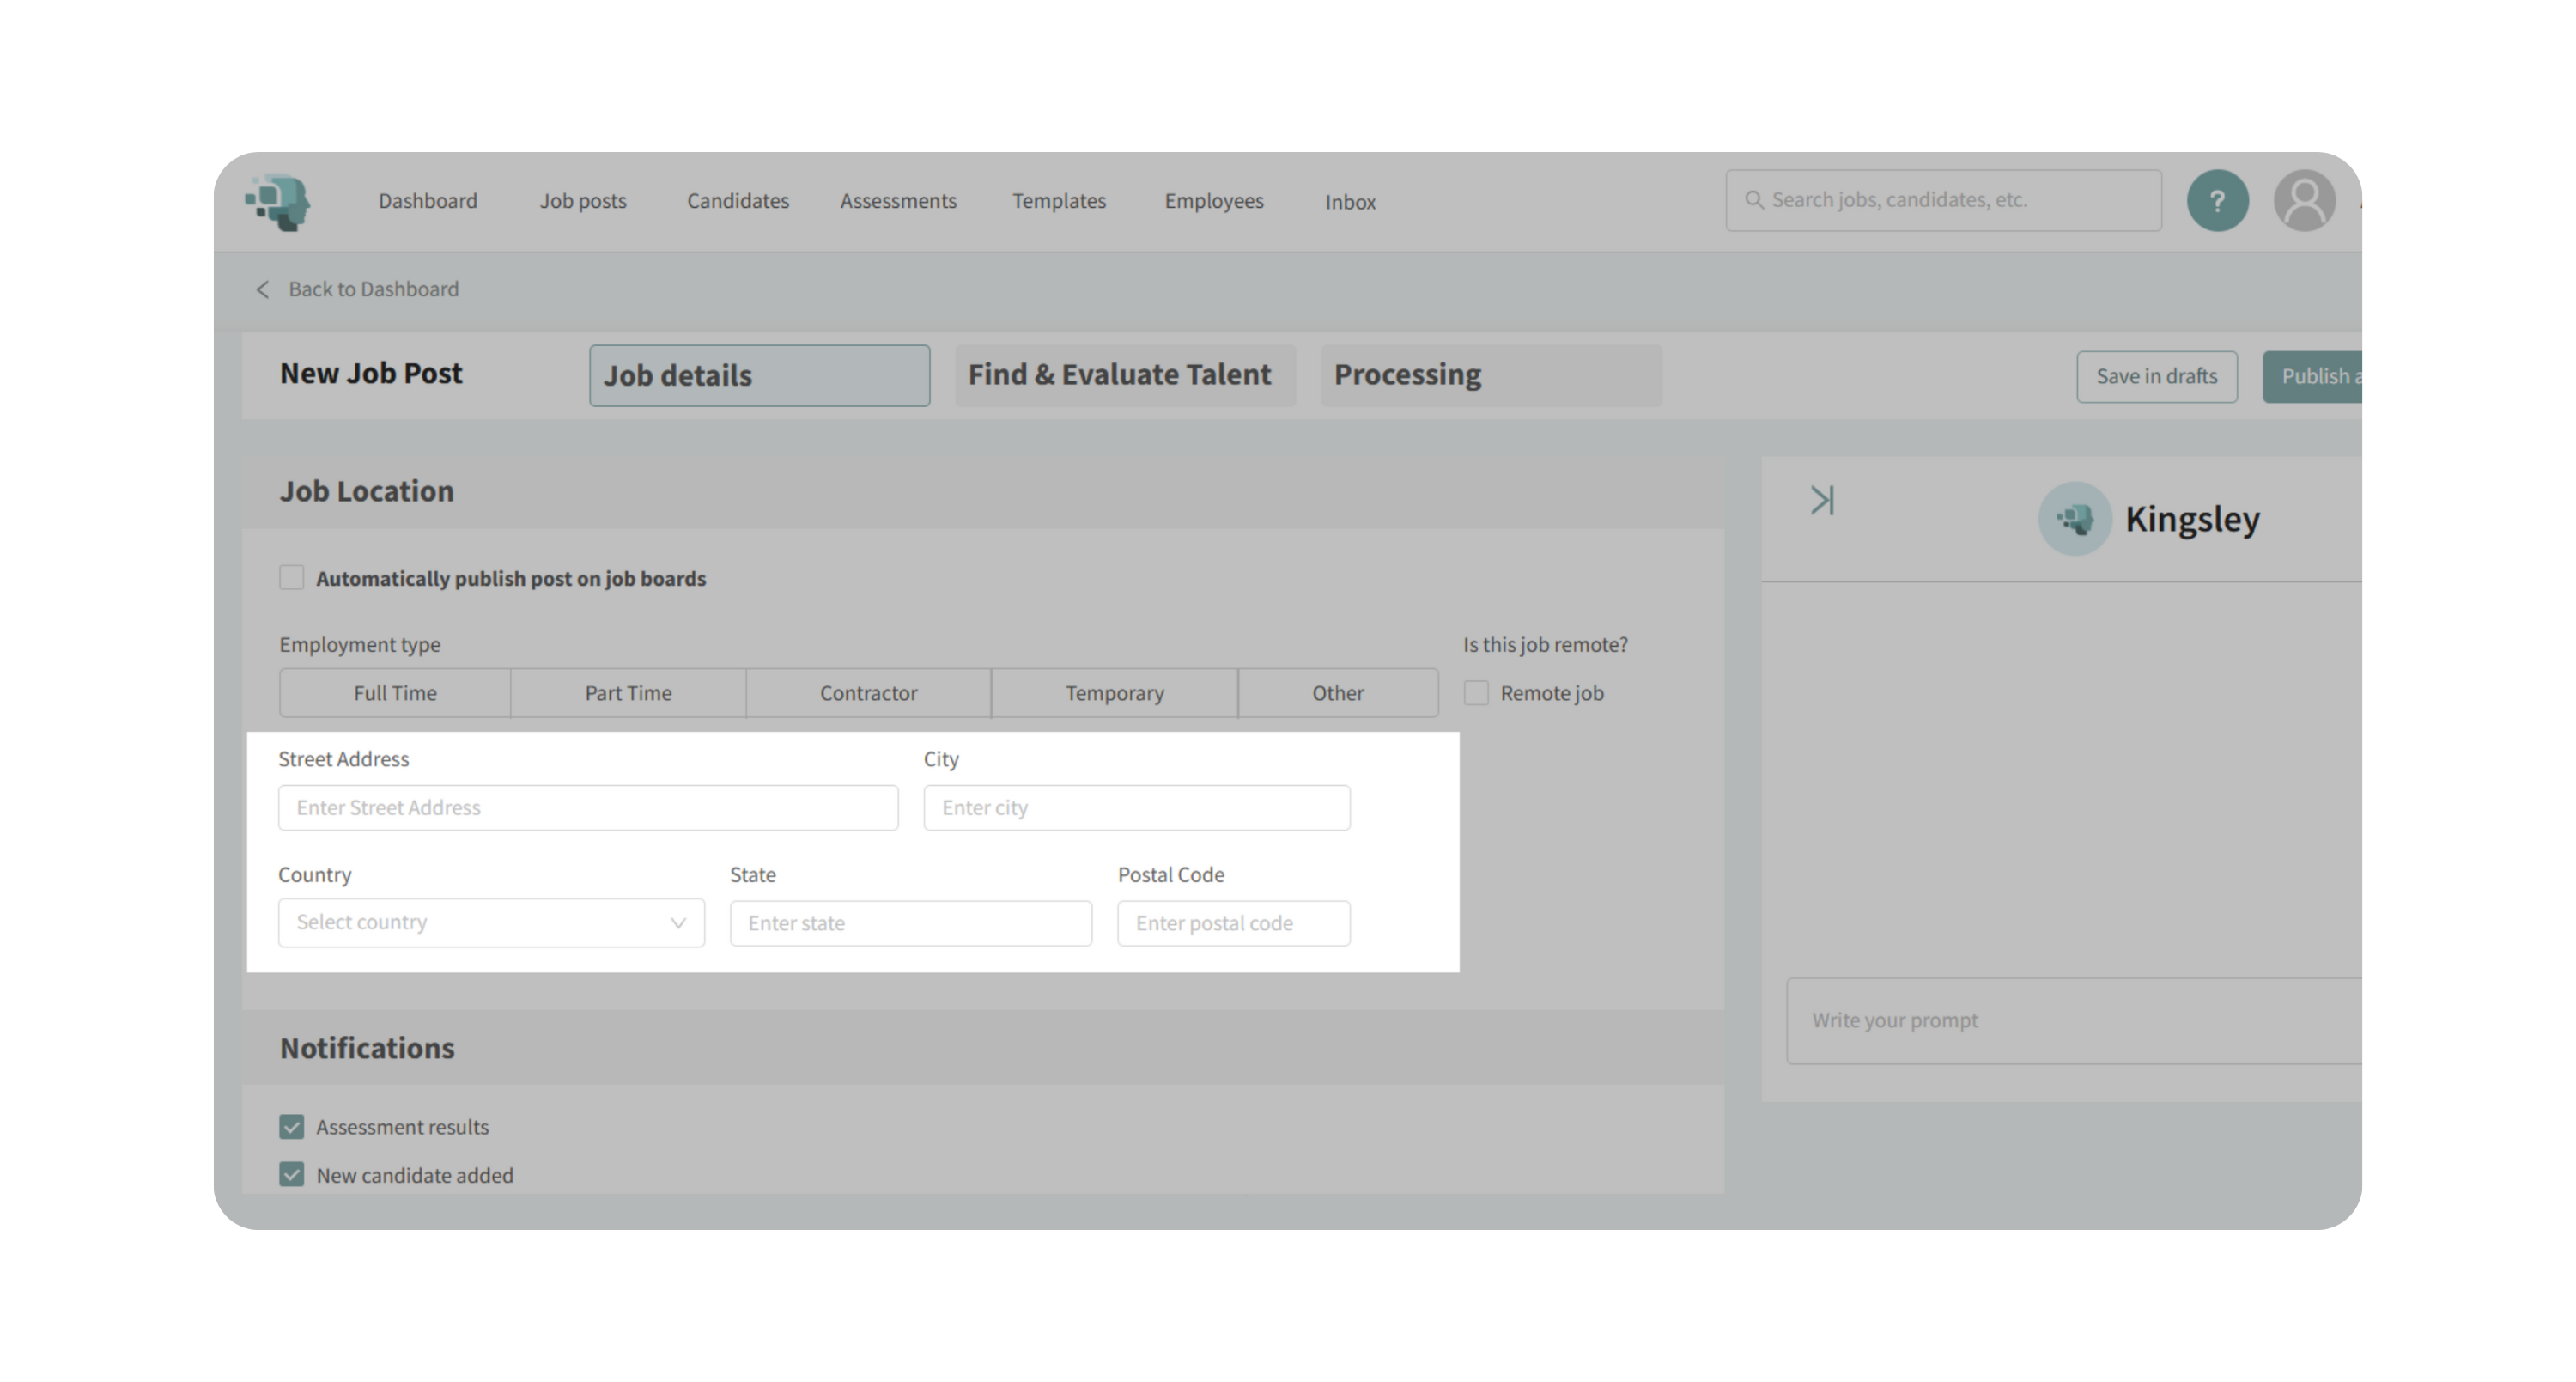The width and height of the screenshot is (2576, 1382).
Task: Click the app logo icon
Action: coord(278,202)
